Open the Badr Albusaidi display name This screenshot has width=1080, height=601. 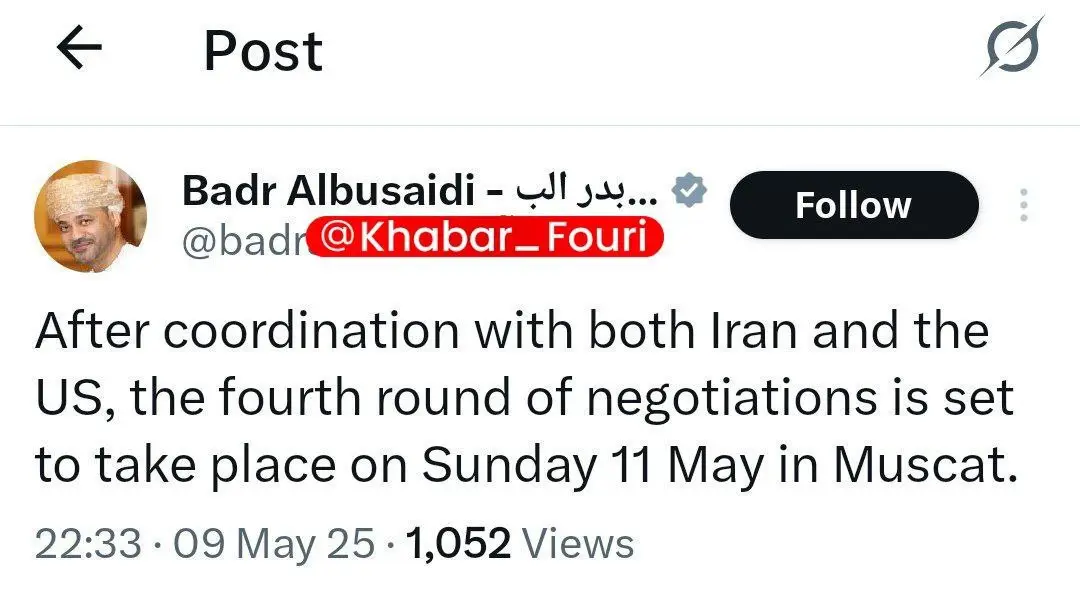(328, 191)
